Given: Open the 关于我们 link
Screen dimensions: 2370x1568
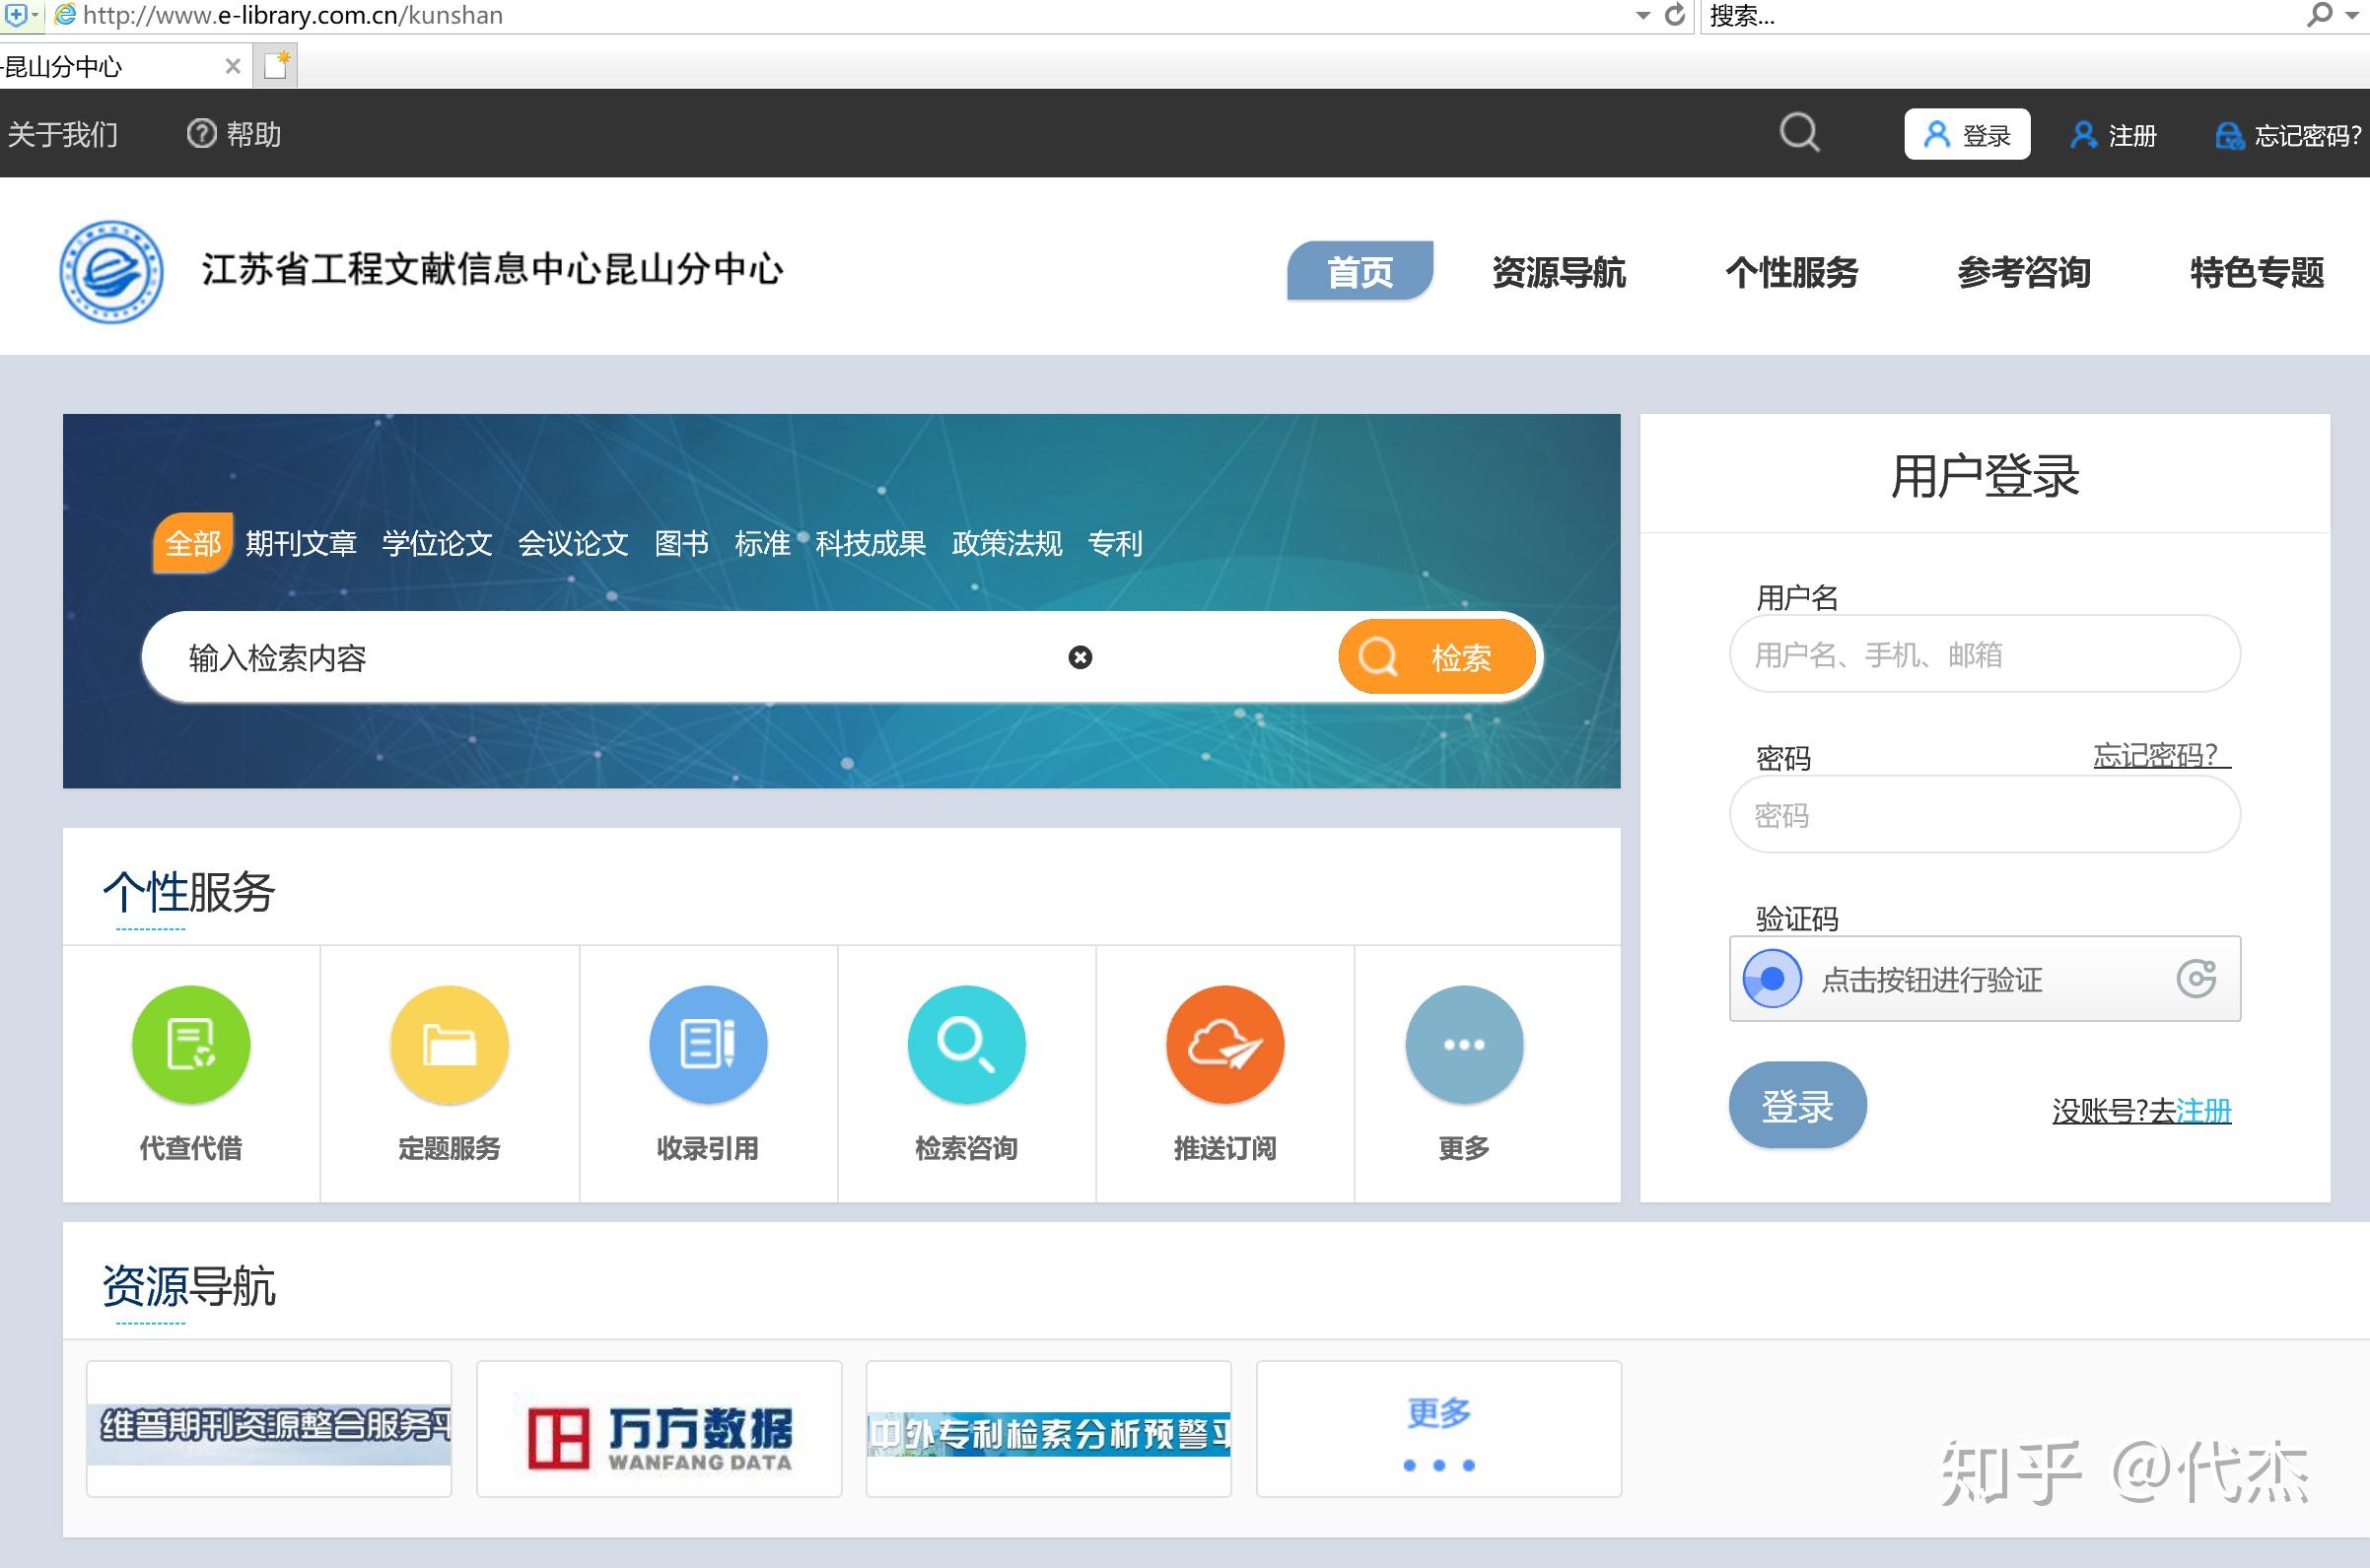Looking at the screenshot, I should [63, 133].
